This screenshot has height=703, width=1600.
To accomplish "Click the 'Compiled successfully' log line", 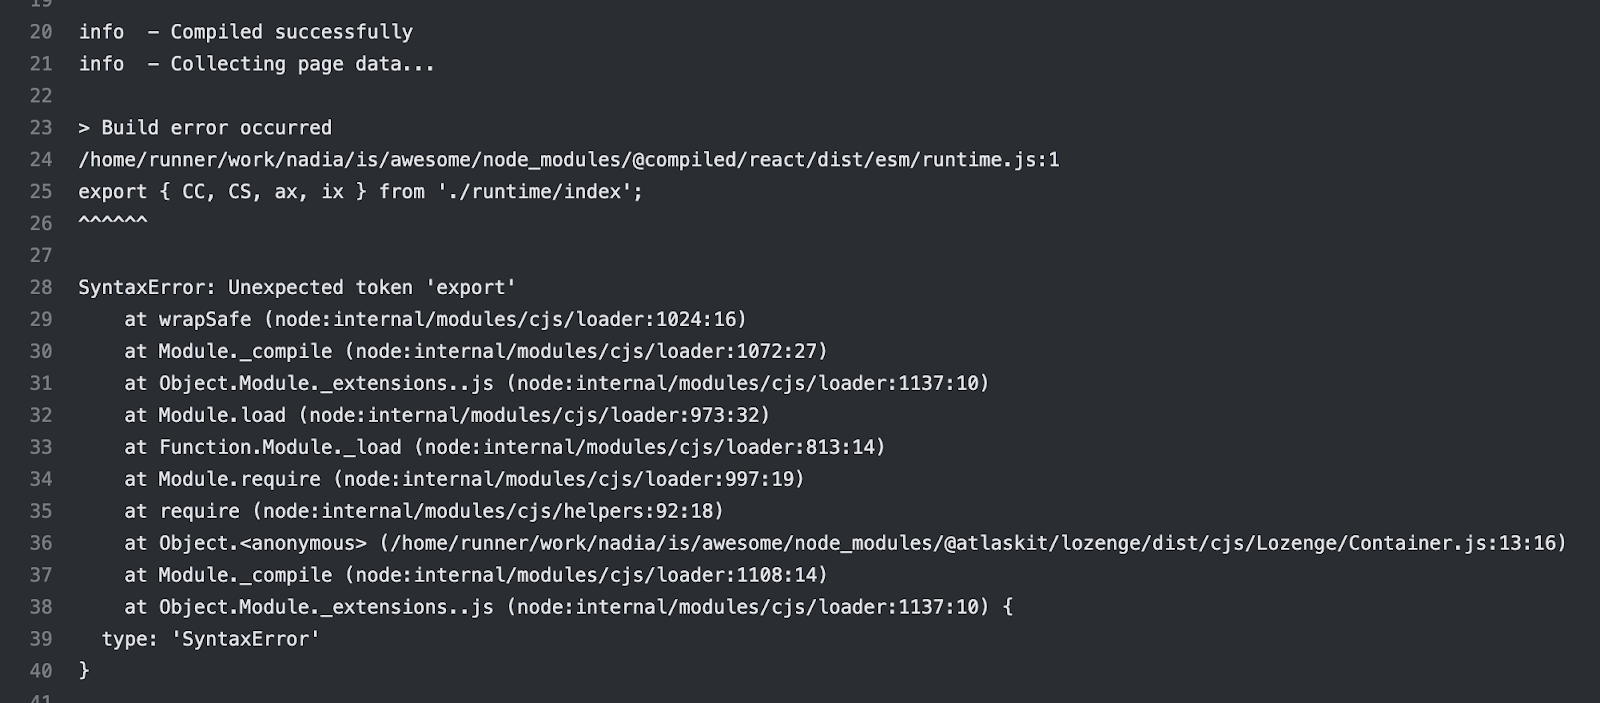I will [246, 32].
